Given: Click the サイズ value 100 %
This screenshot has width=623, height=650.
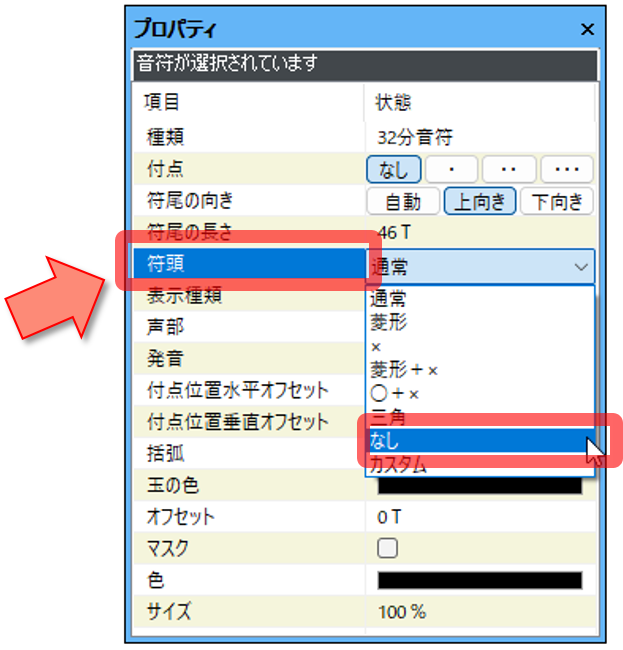Looking at the screenshot, I should [x=402, y=612].
